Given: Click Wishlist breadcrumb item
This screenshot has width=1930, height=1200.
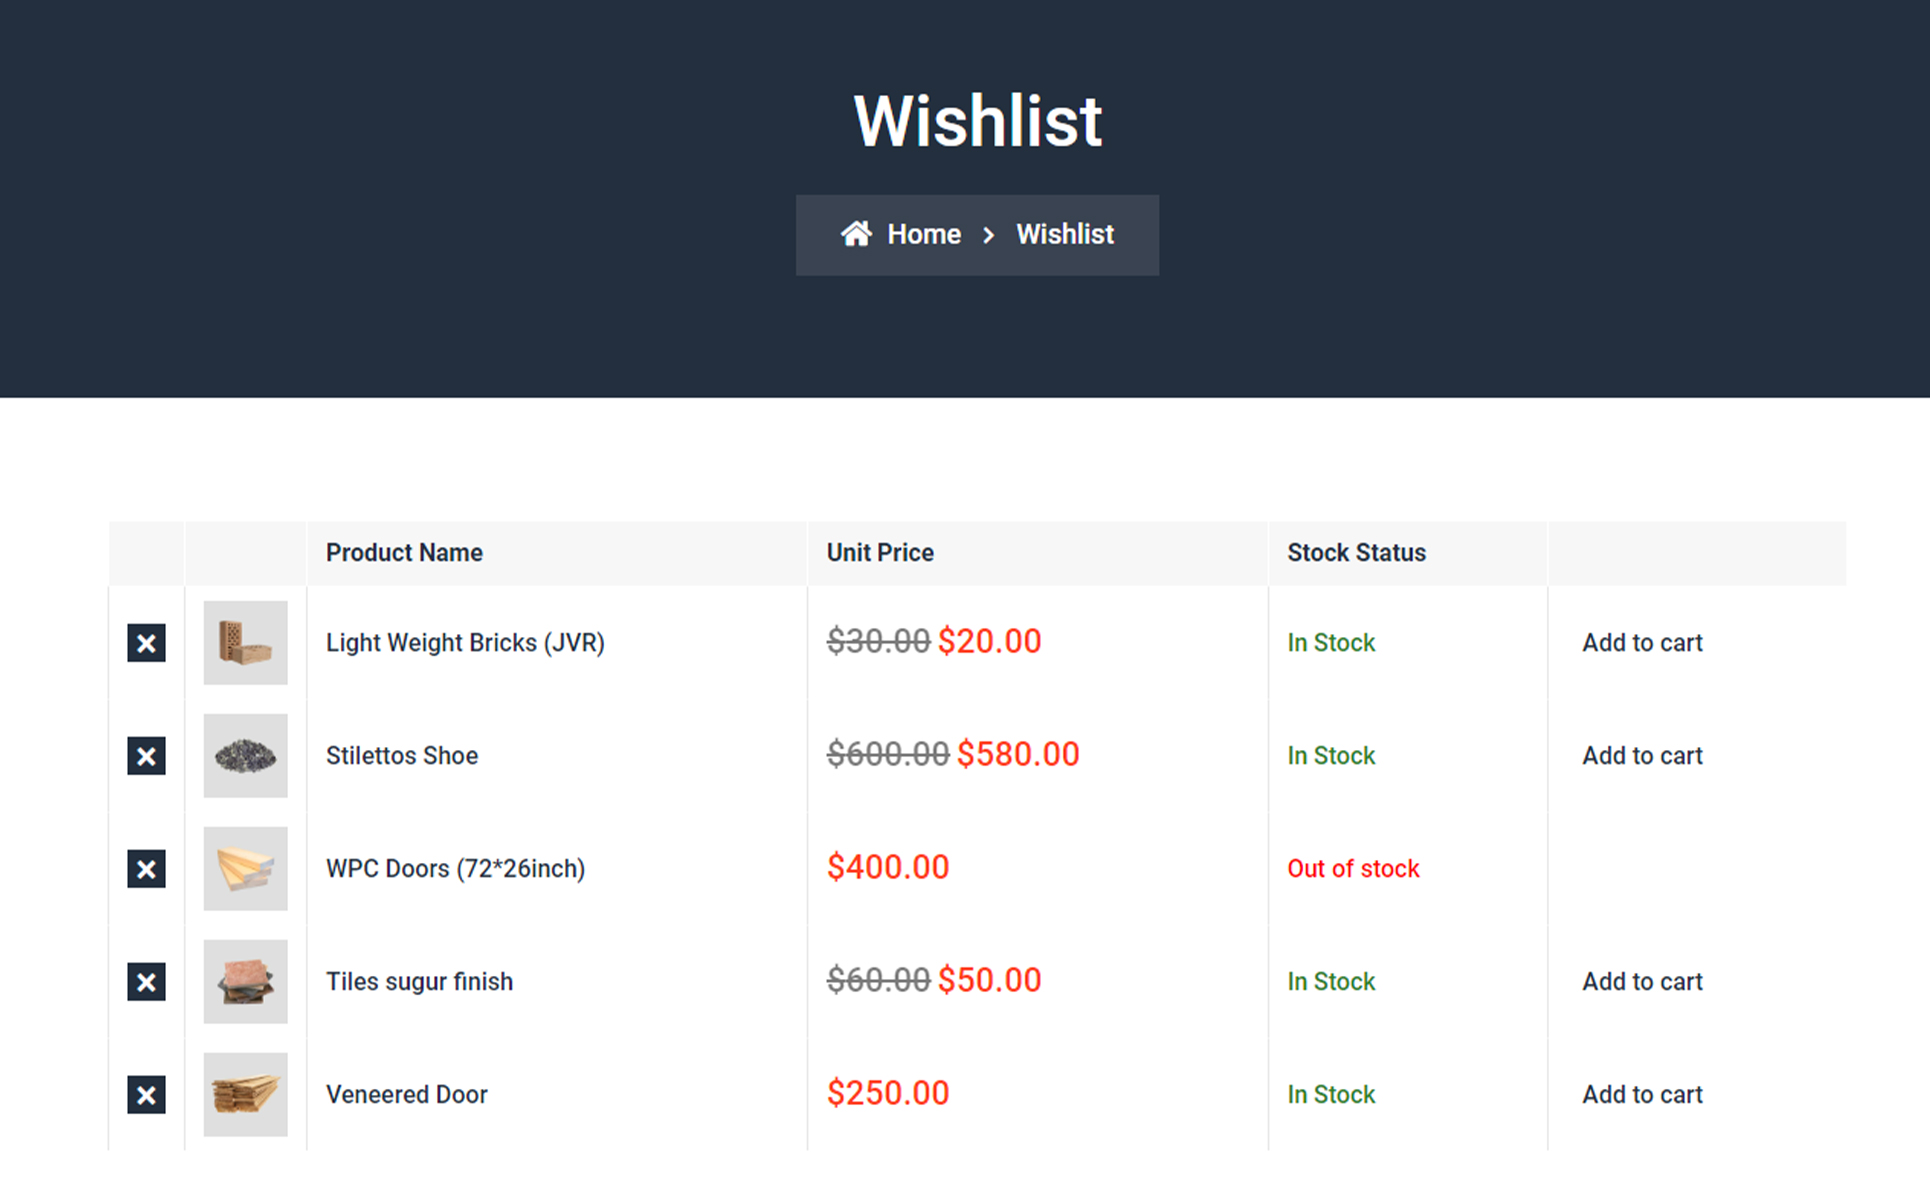Looking at the screenshot, I should pos(1064,234).
